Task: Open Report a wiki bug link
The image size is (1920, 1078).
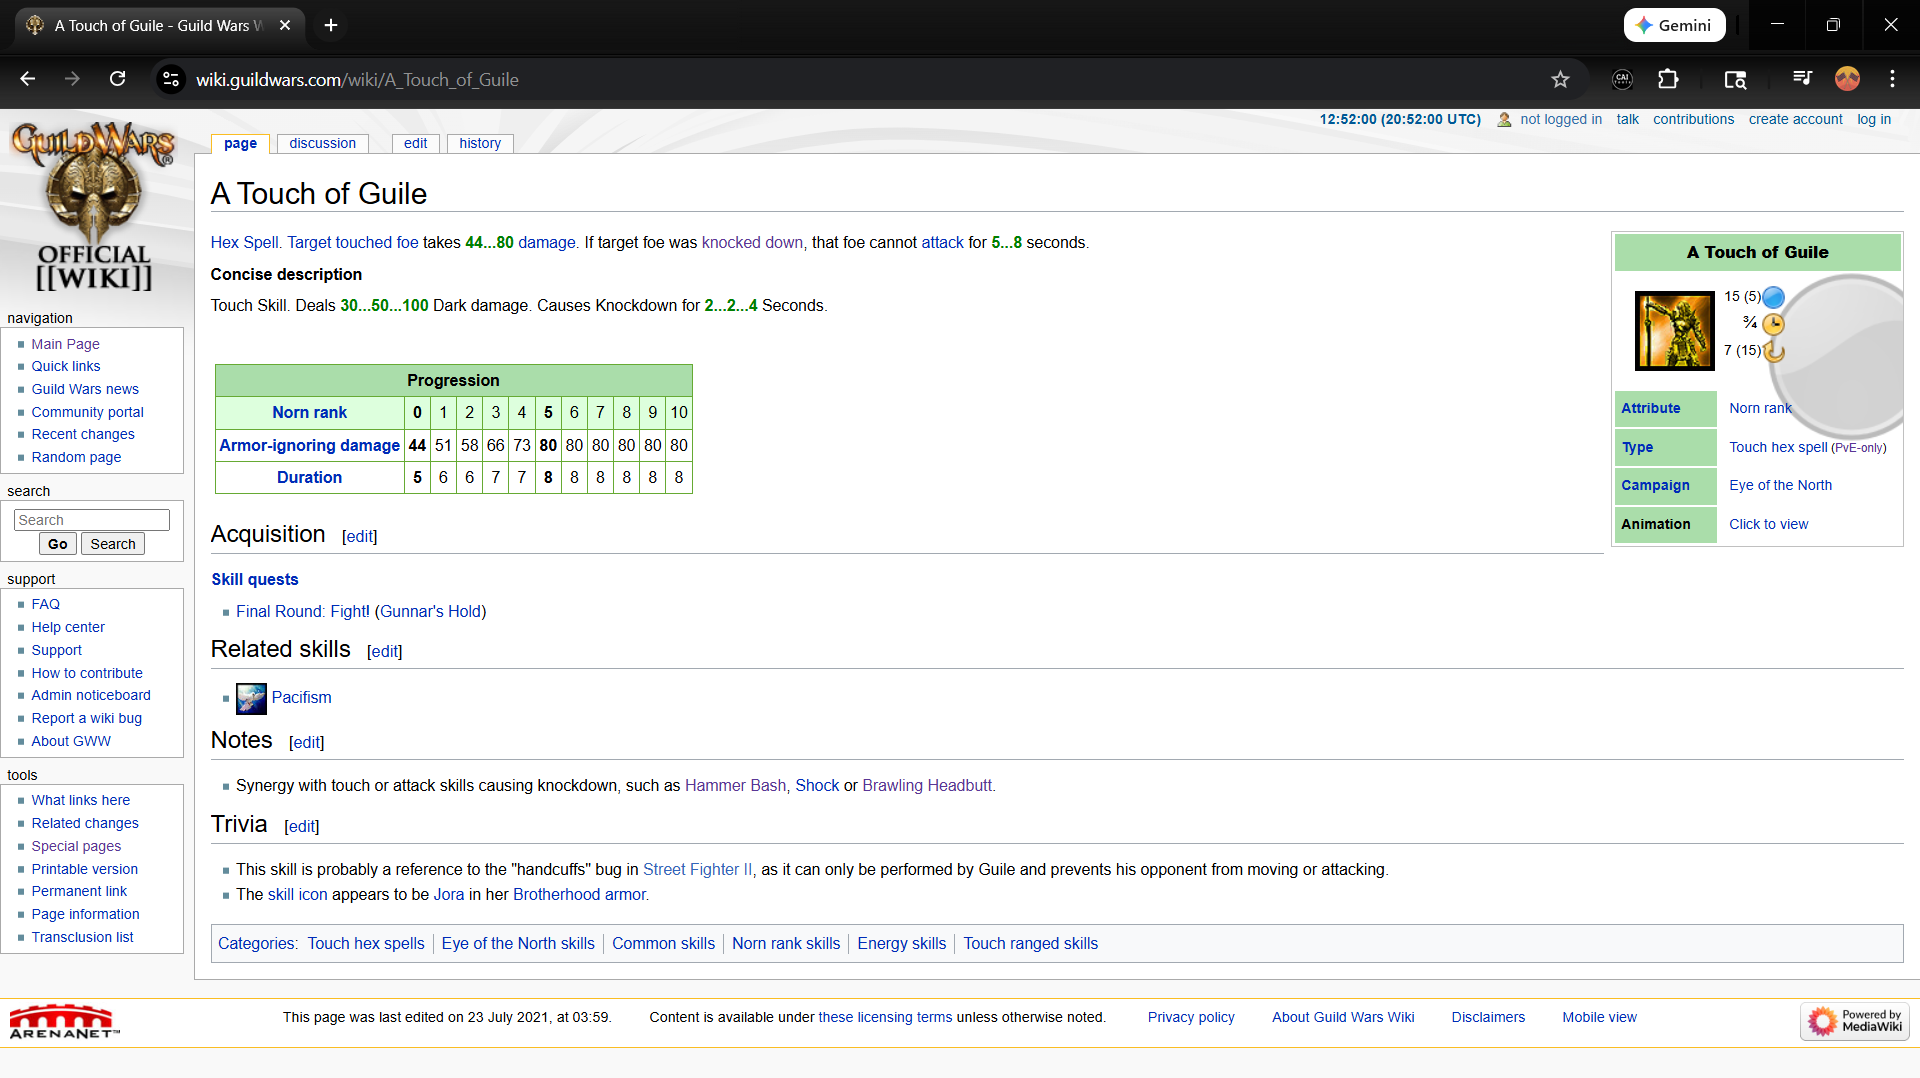Action: point(86,718)
